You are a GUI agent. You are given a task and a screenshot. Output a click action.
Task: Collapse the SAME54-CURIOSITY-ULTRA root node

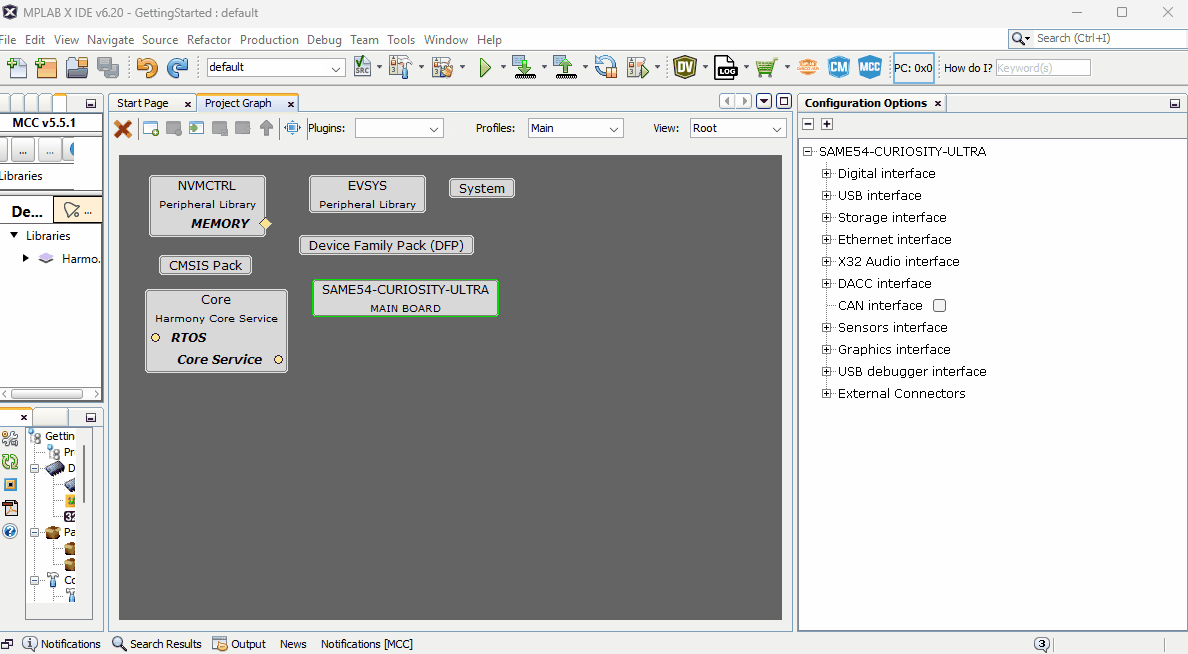click(808, 152)
